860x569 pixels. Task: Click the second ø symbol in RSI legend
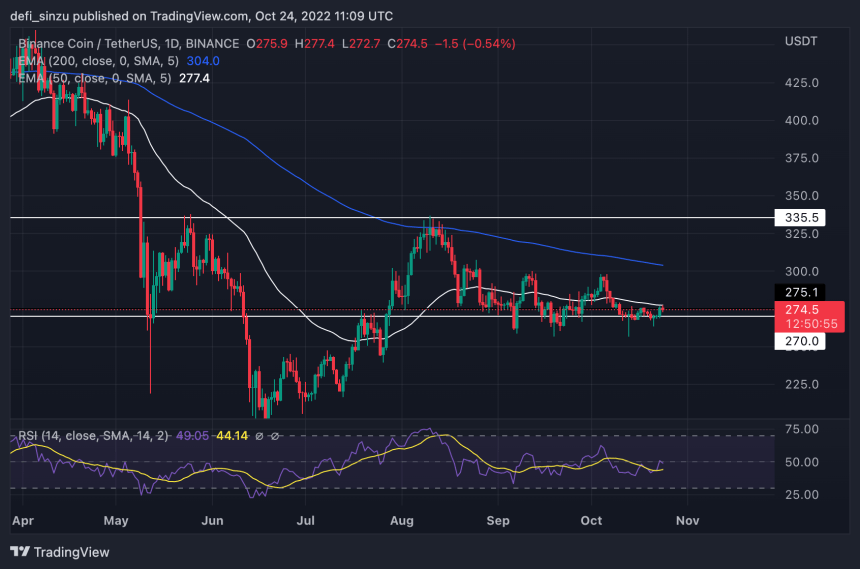click(275, 436)
